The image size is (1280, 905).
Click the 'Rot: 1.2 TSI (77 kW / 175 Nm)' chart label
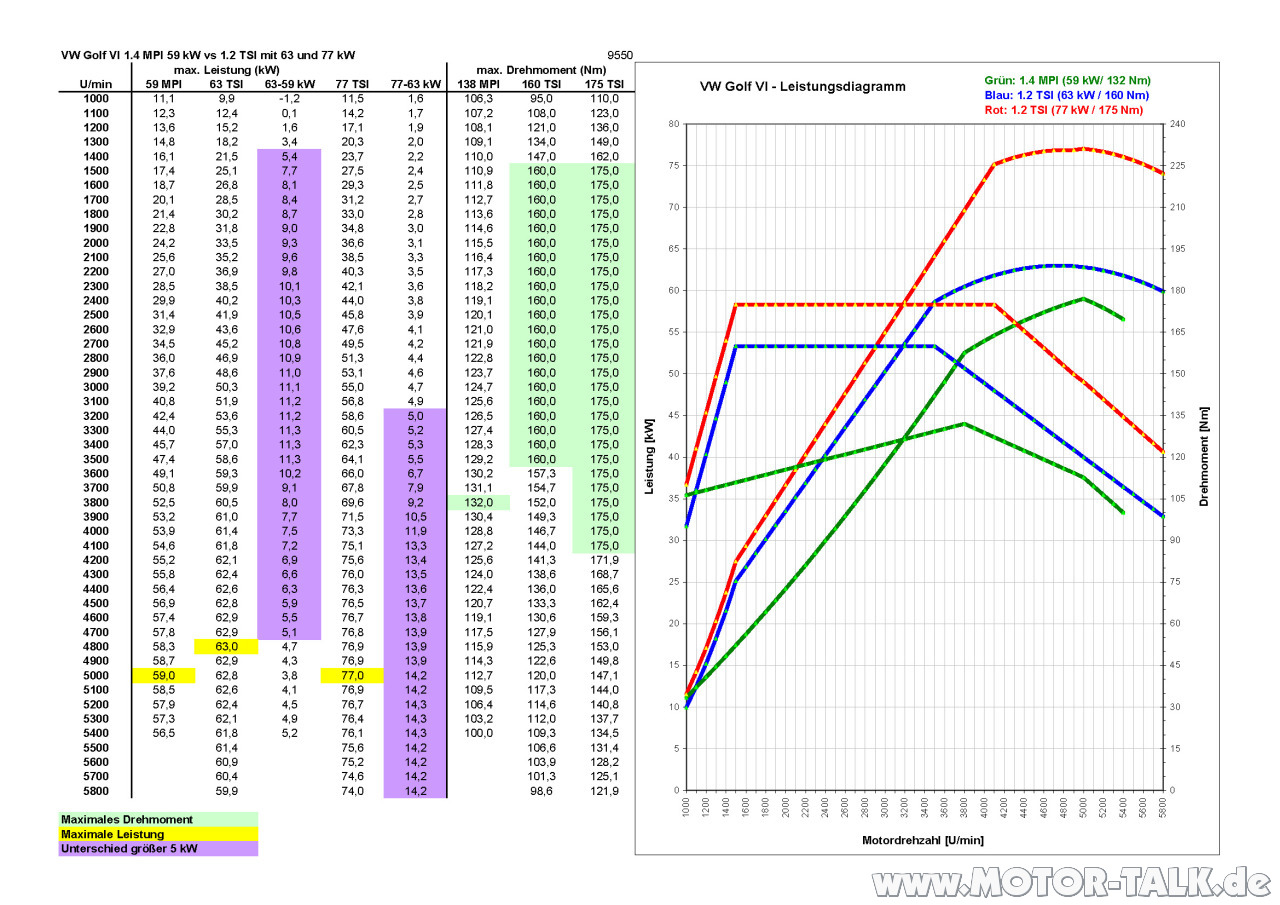coord(1062,109)
